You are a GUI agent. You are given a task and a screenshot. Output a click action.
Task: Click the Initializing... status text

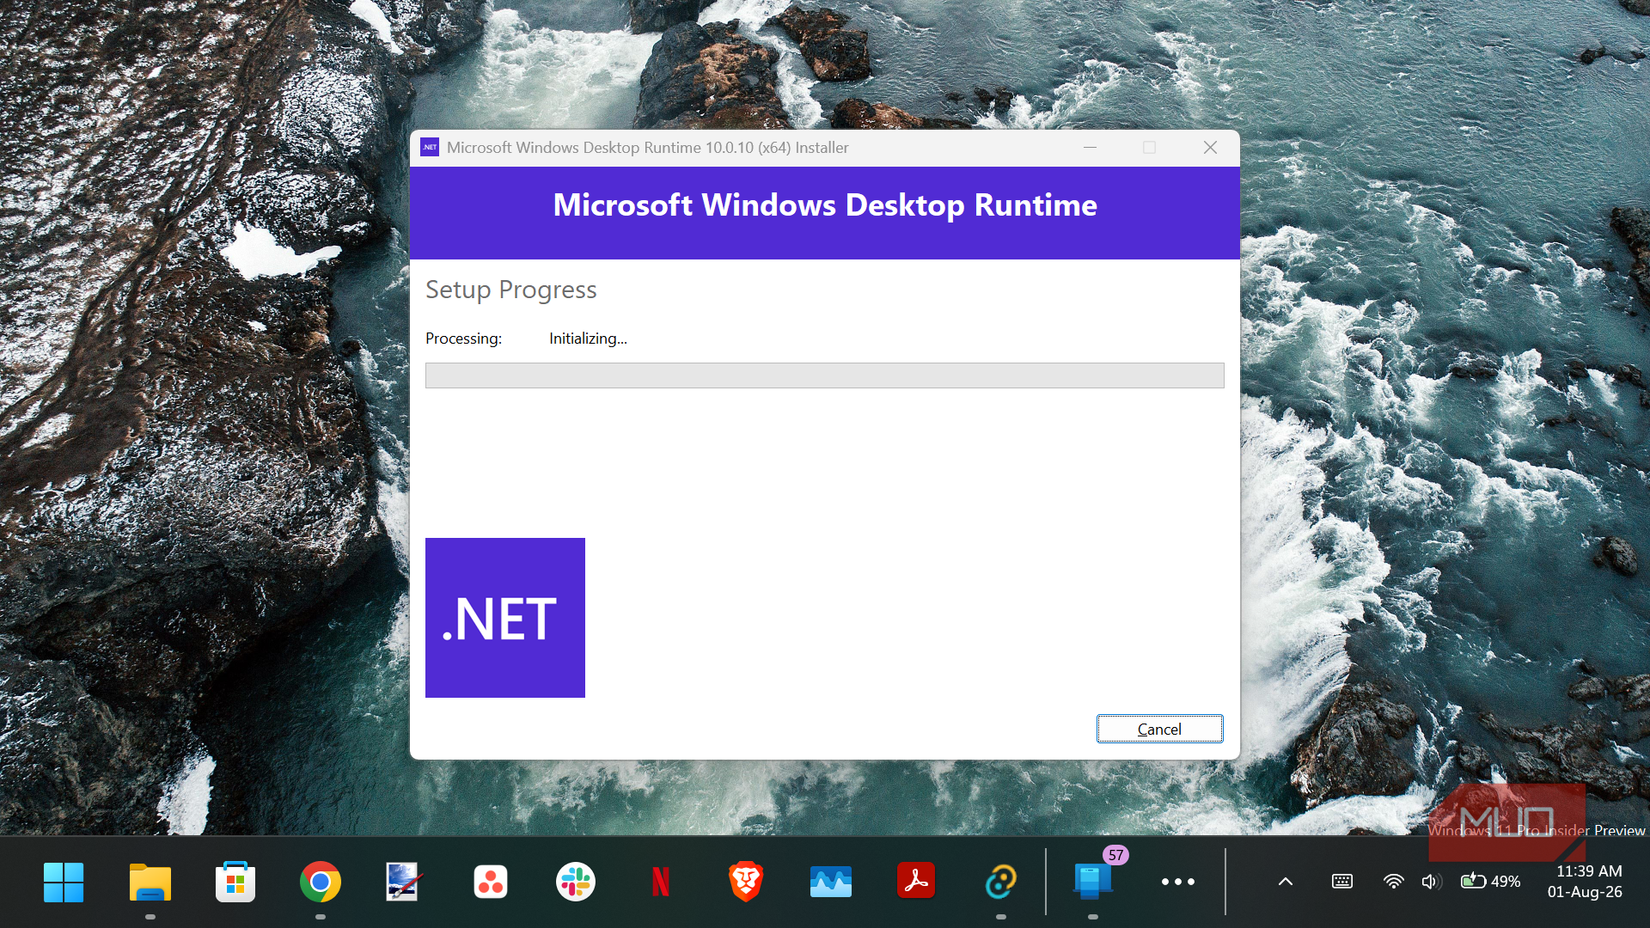coord(588,339)
